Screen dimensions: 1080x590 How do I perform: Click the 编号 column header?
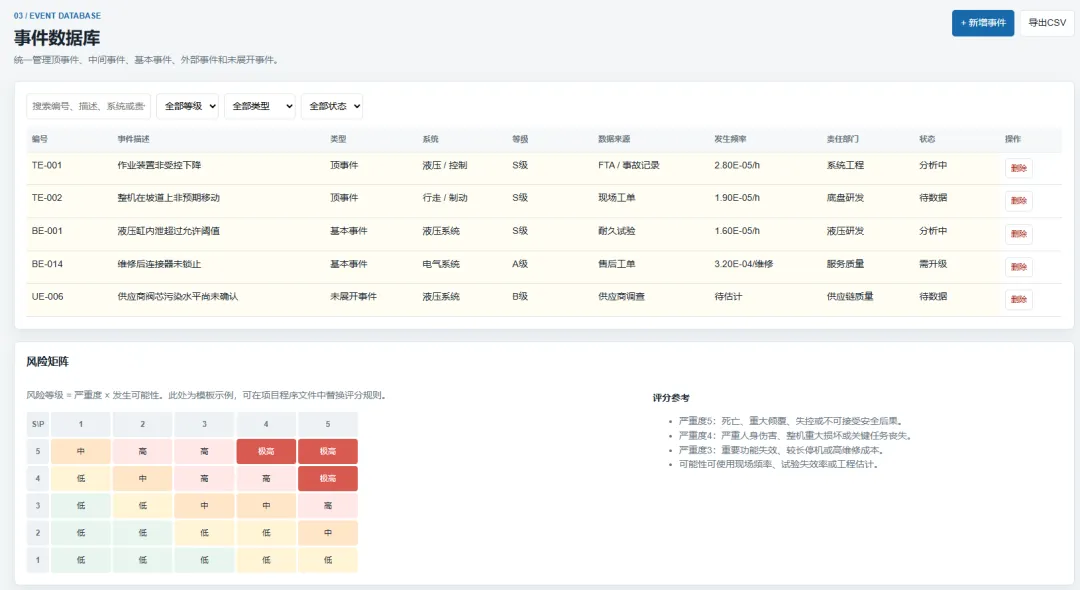pos(40,139)
